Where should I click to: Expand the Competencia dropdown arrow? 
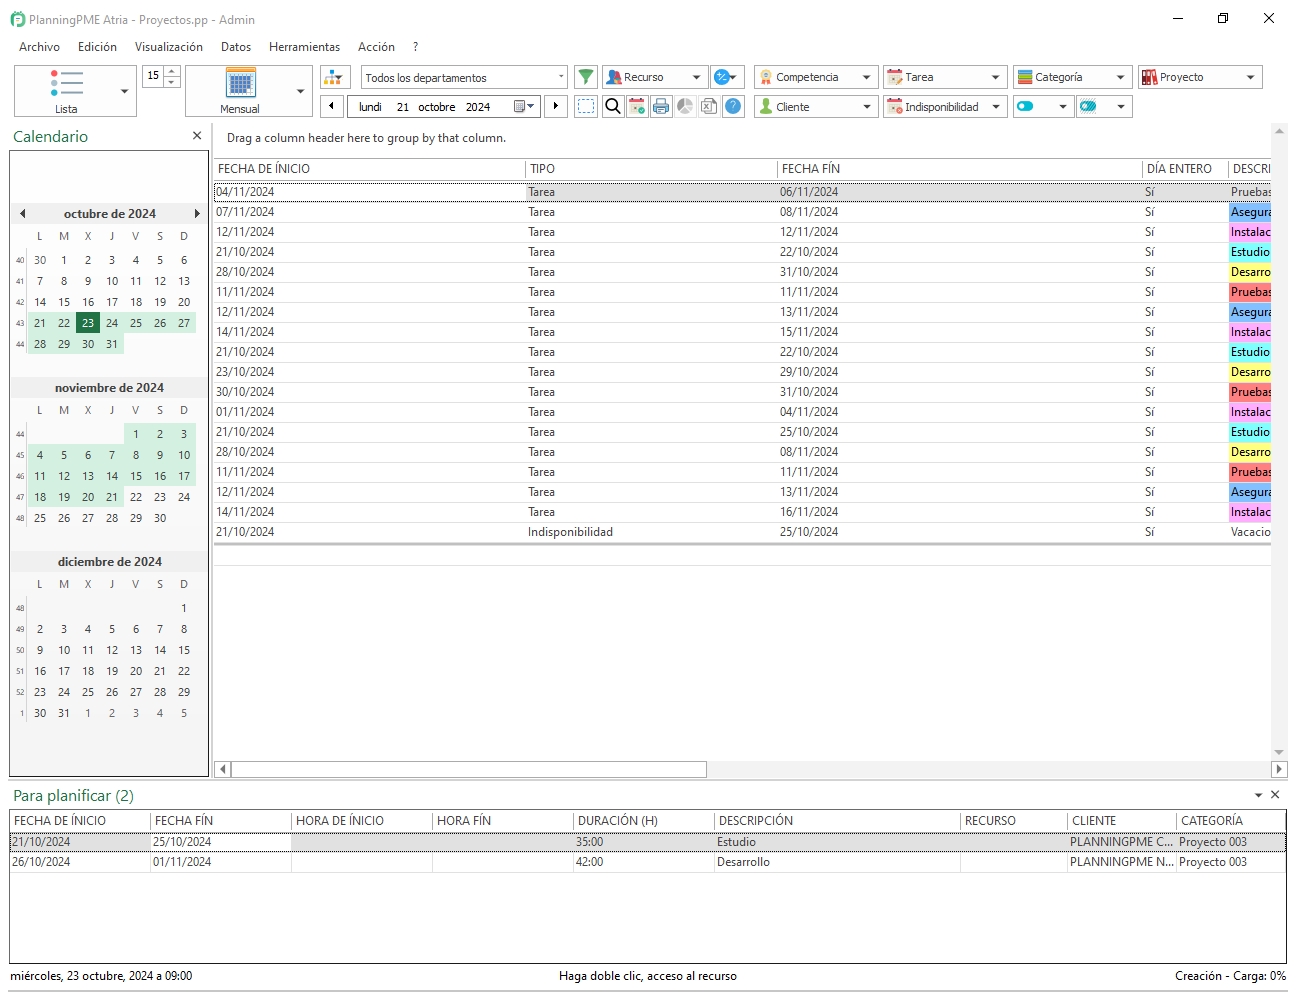pyautogui.click(x=866, y=77)
